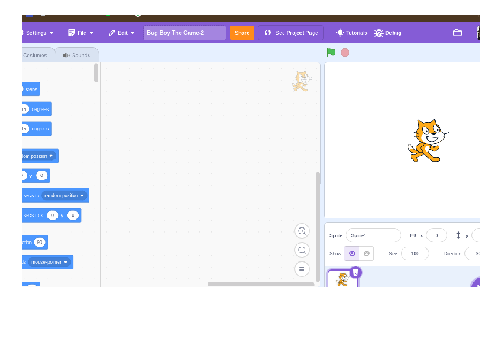Zoom out of the code workspace
This screenshot has width=480, height=360.
pyautogui.click(x=302, y=250)
